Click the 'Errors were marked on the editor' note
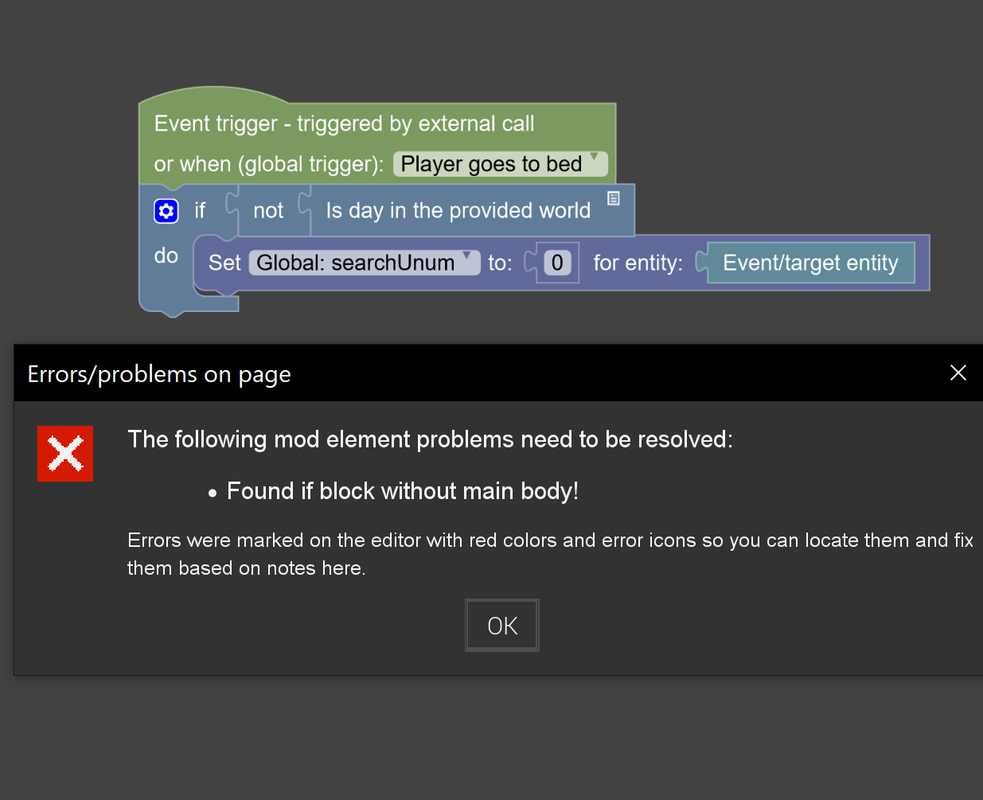 [550, 554]
